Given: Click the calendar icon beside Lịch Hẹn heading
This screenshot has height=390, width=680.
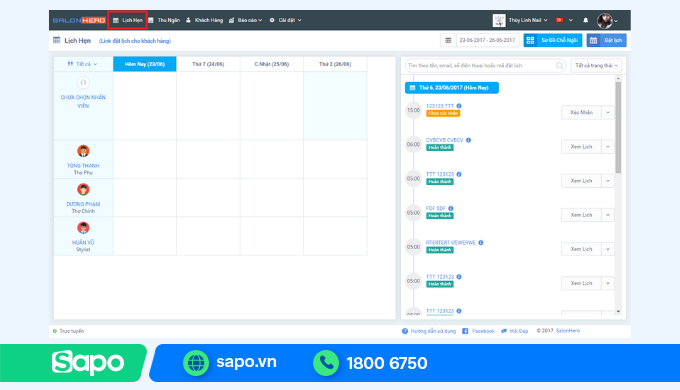Looking at the screenshot, I should [57, 40].
